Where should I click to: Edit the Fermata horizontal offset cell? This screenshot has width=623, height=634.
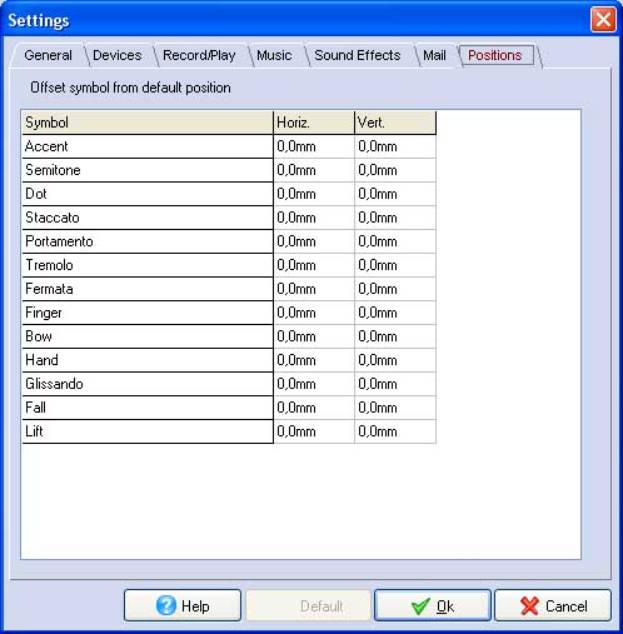pyautogui.click(x=314, y=289)
